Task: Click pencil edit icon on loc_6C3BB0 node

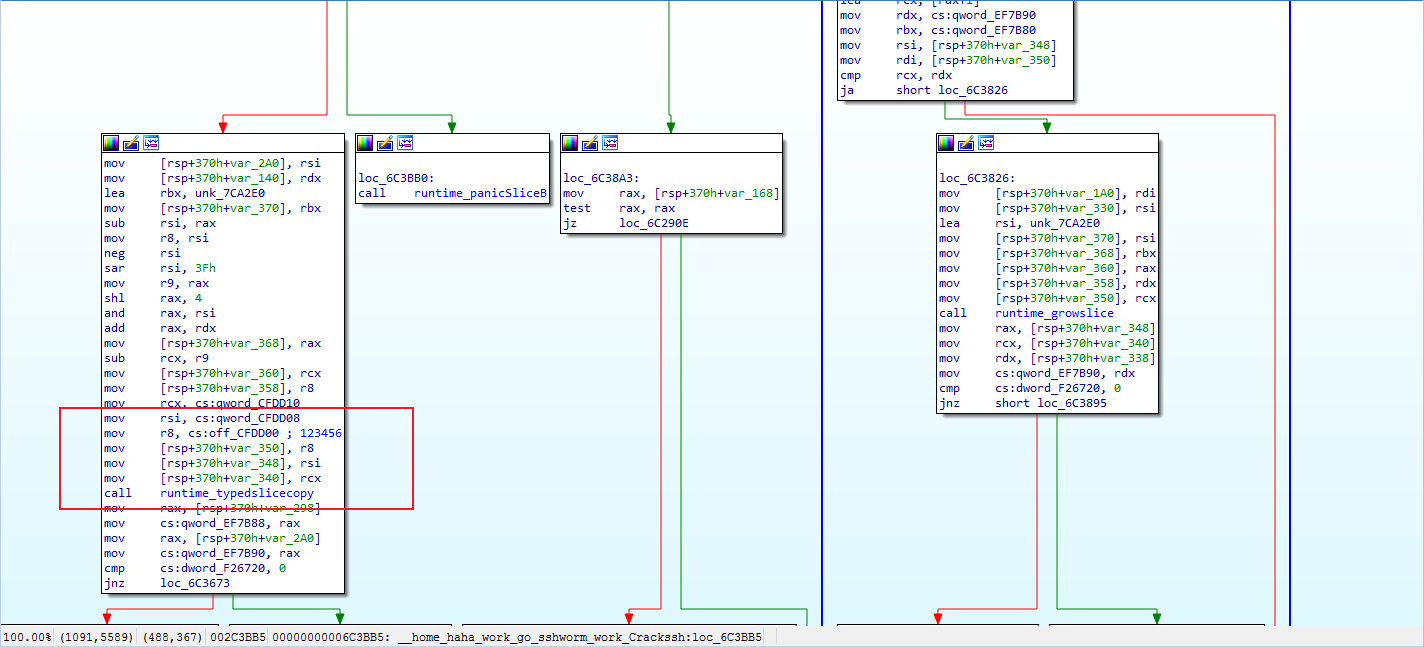Action: (x=385, y=143)
